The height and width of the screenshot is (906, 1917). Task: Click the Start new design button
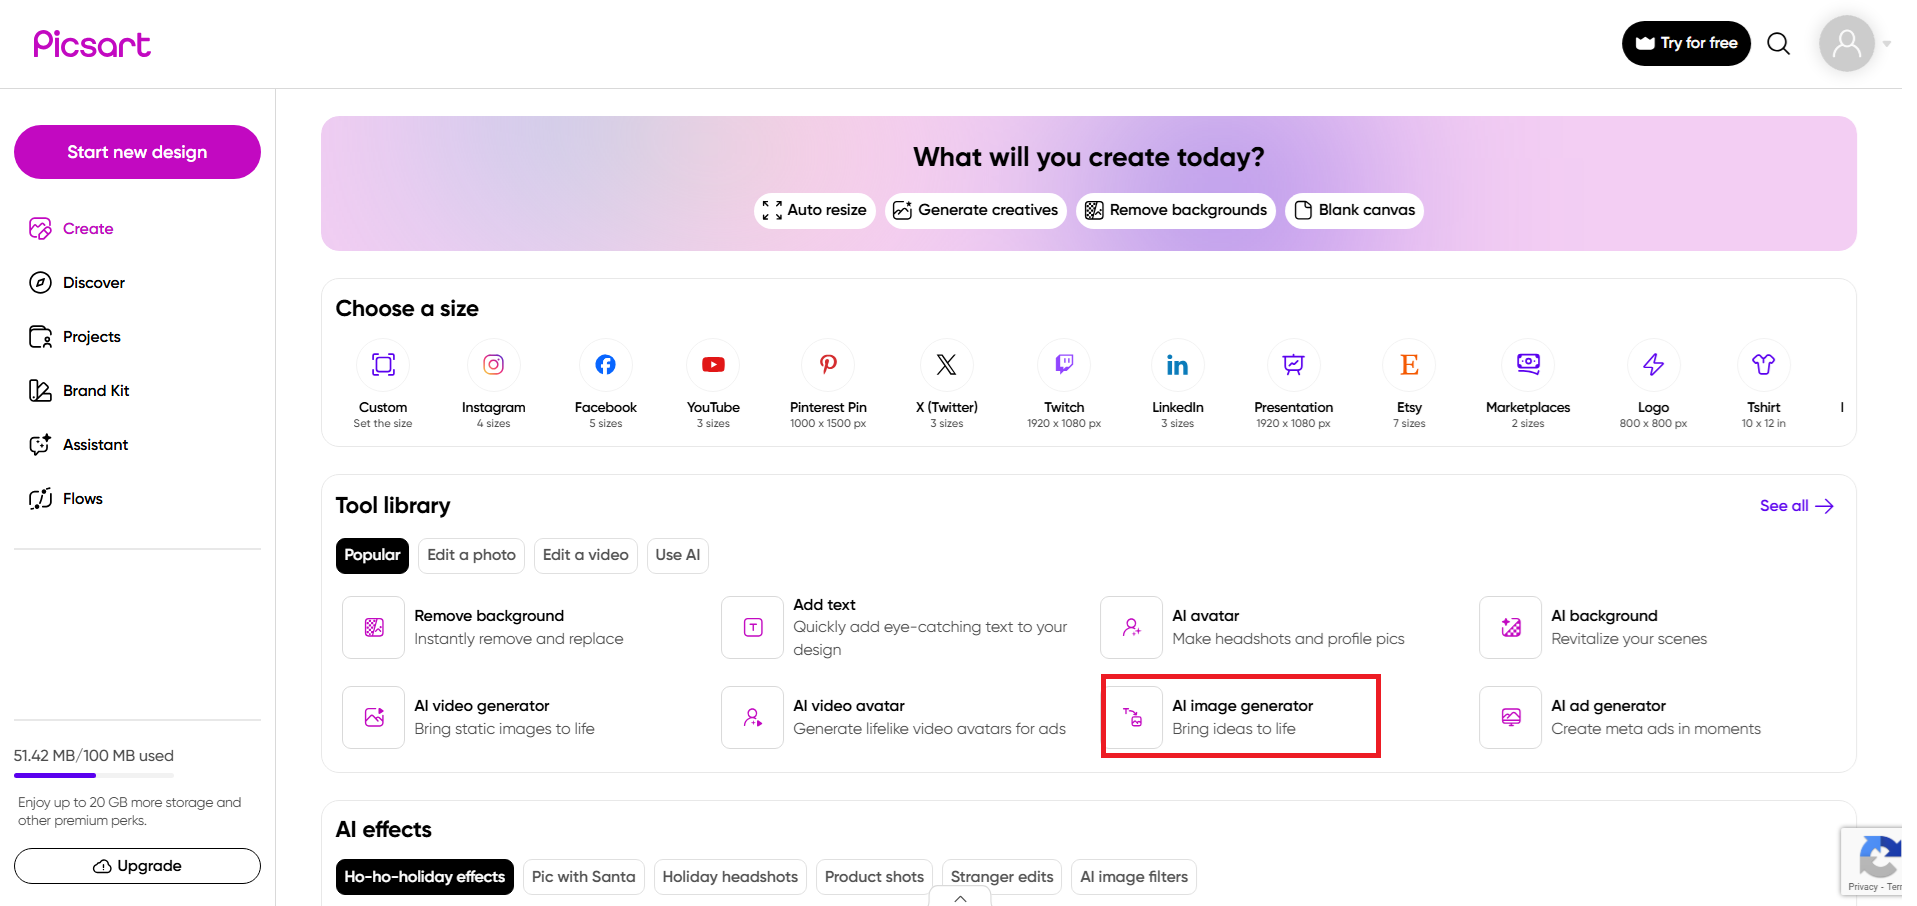click(136, 152)
